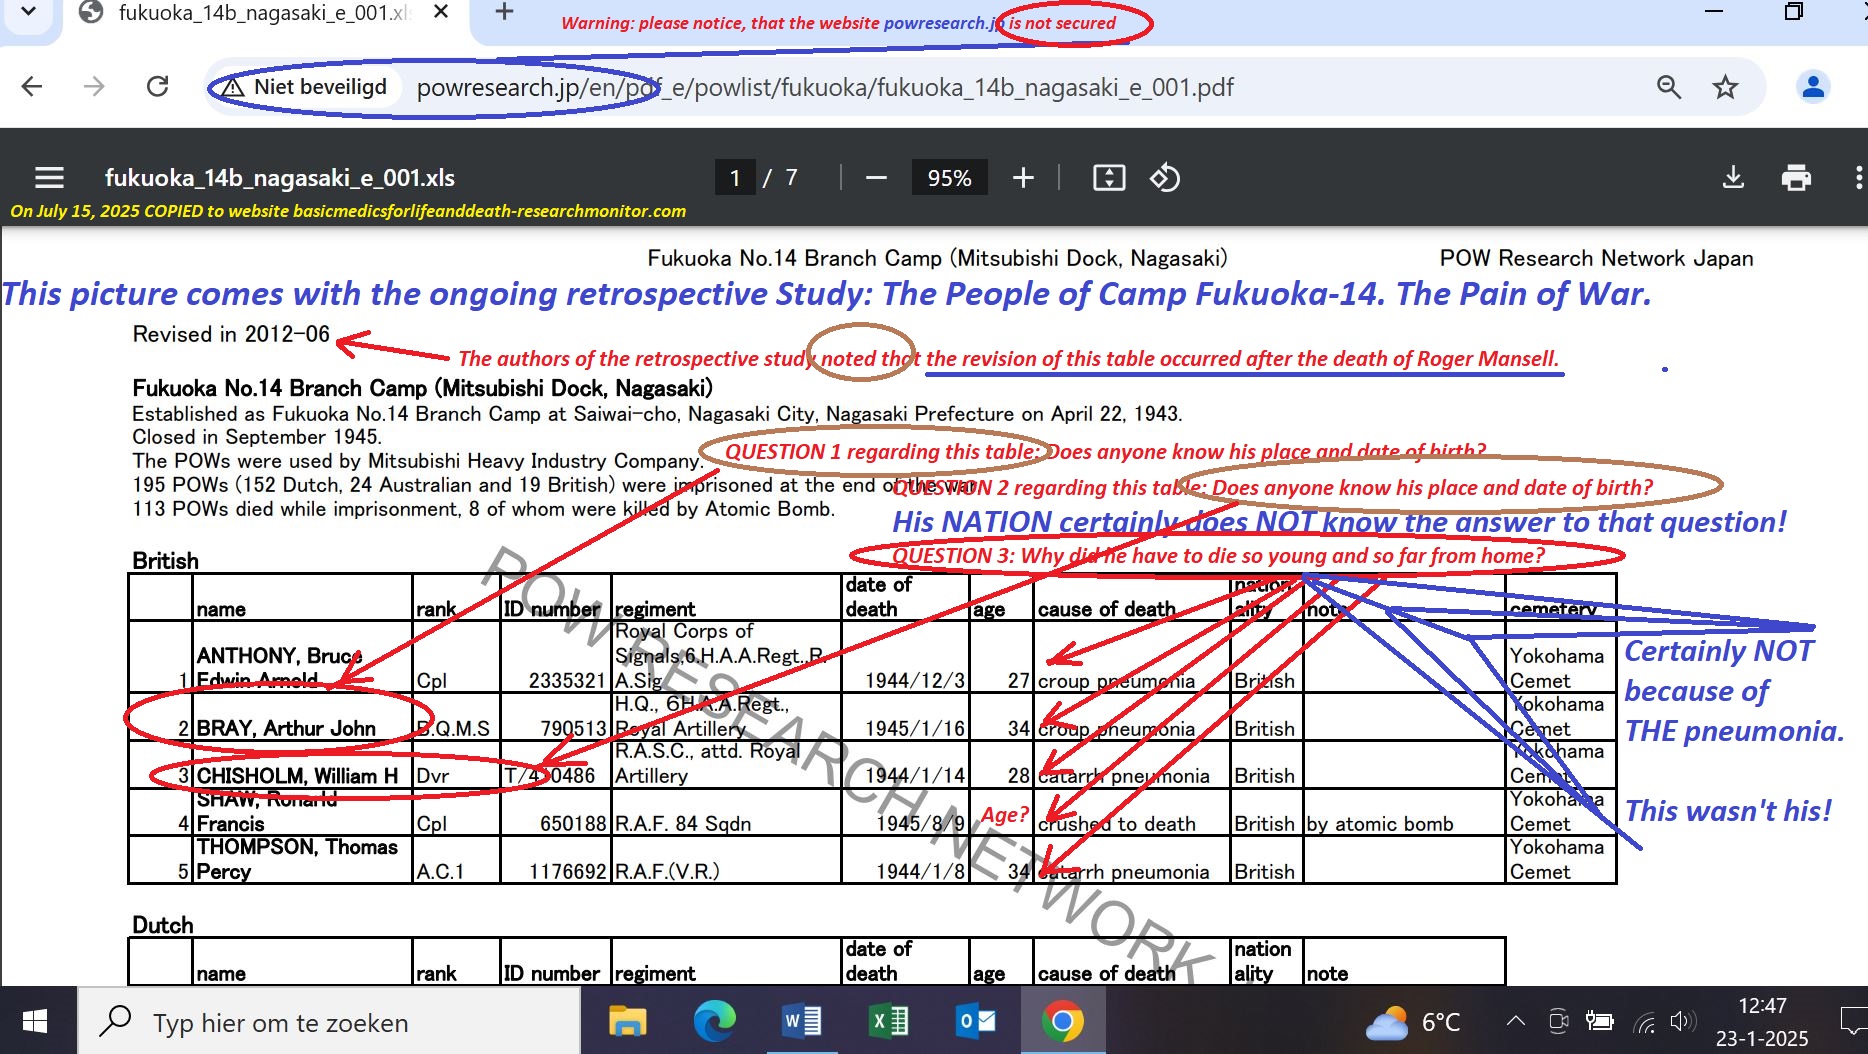The image size is (1868, 1054).
Task: Click the 95% zoom level box
Action: [949, 178]
